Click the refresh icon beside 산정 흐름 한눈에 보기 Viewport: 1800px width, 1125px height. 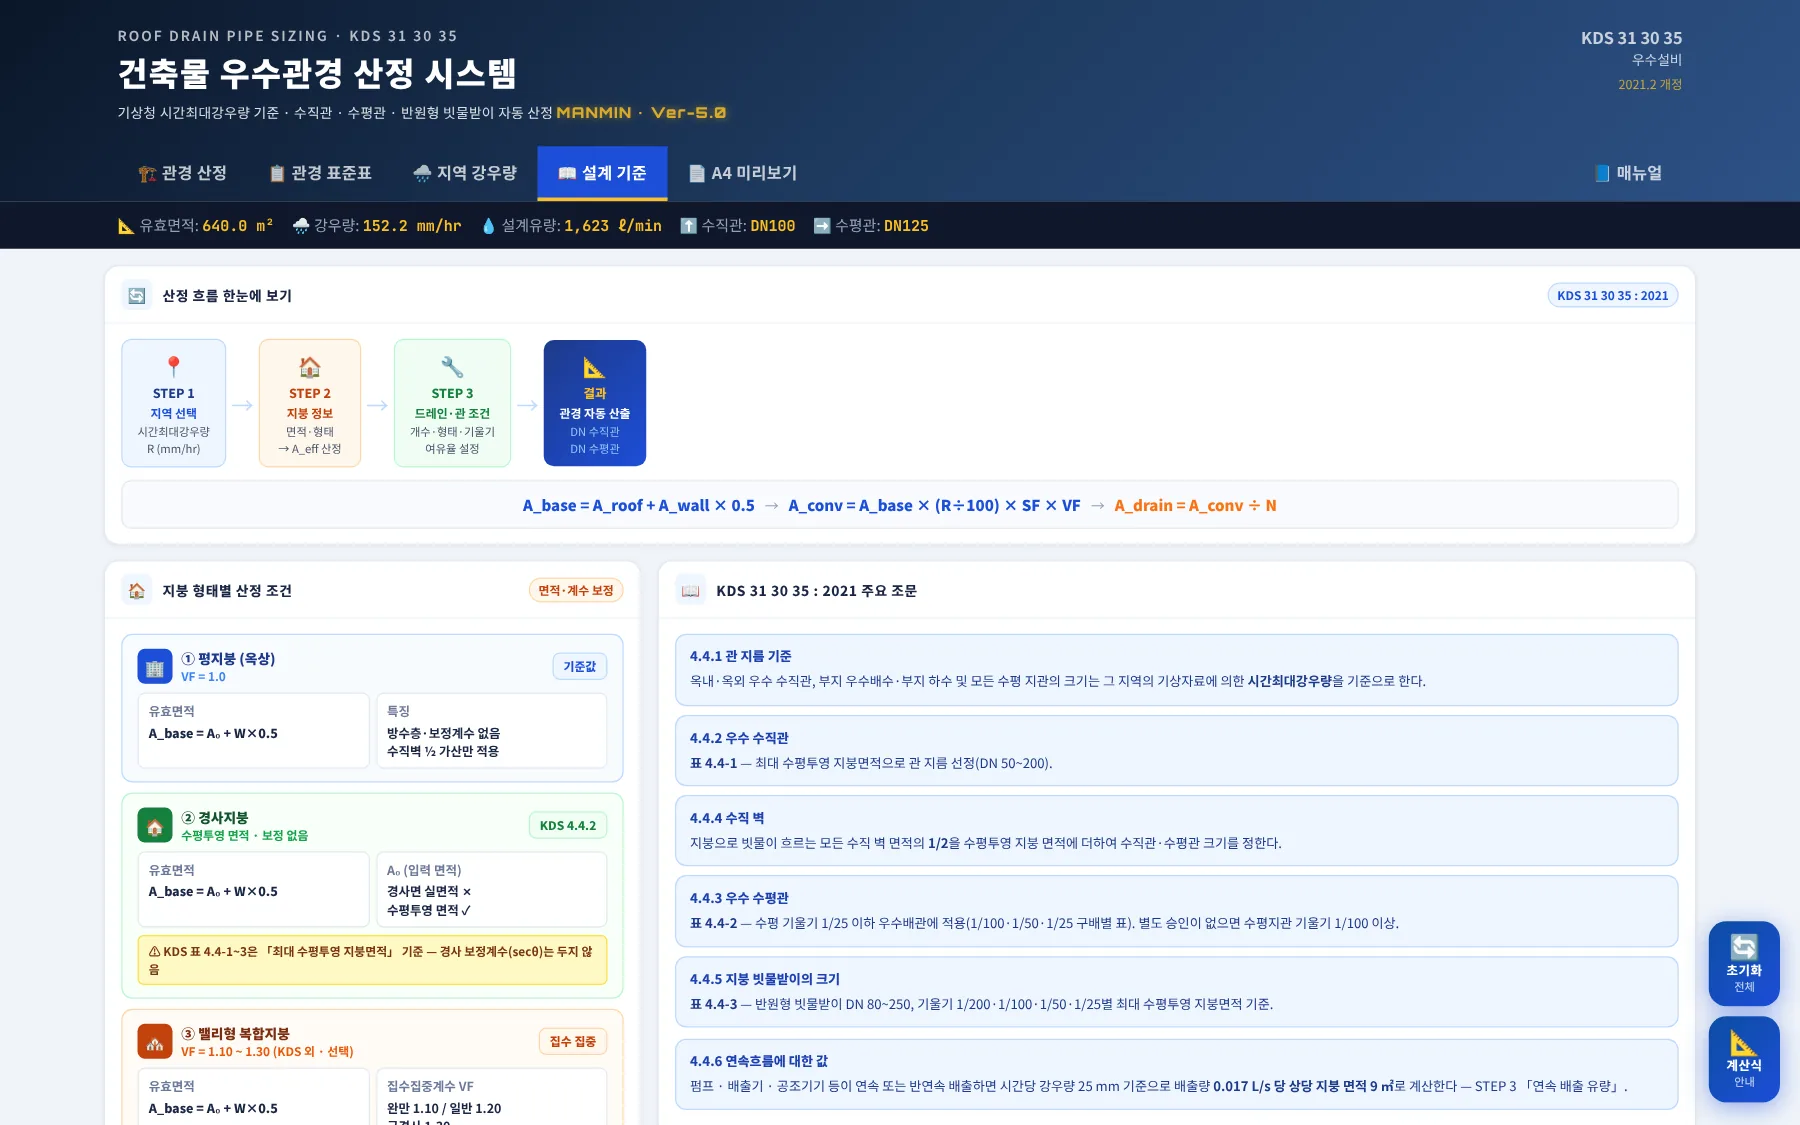(x=137, y=295)
